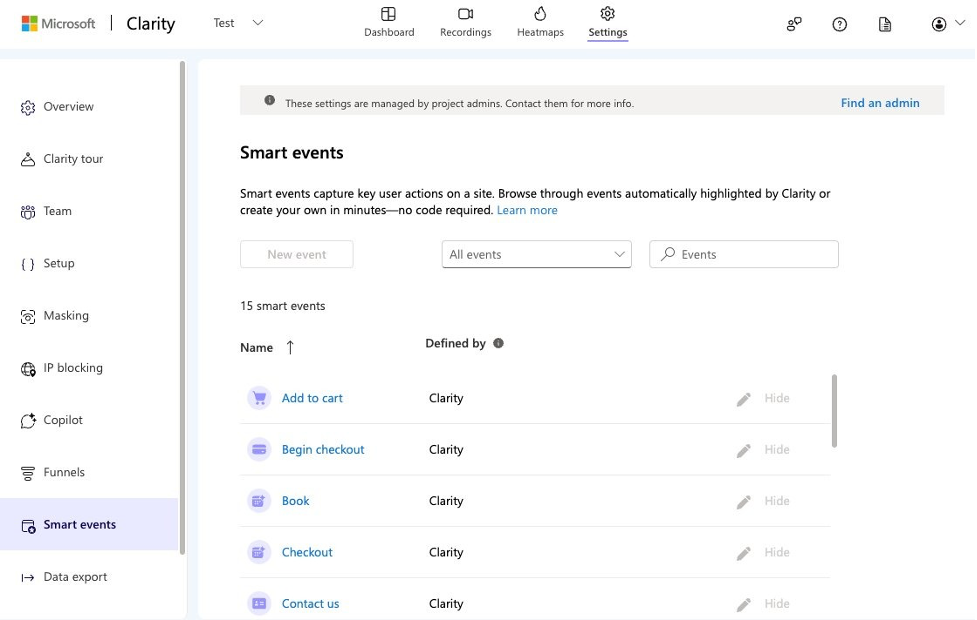Click the pencil edit icon for Add to cart

pos(743,399)
